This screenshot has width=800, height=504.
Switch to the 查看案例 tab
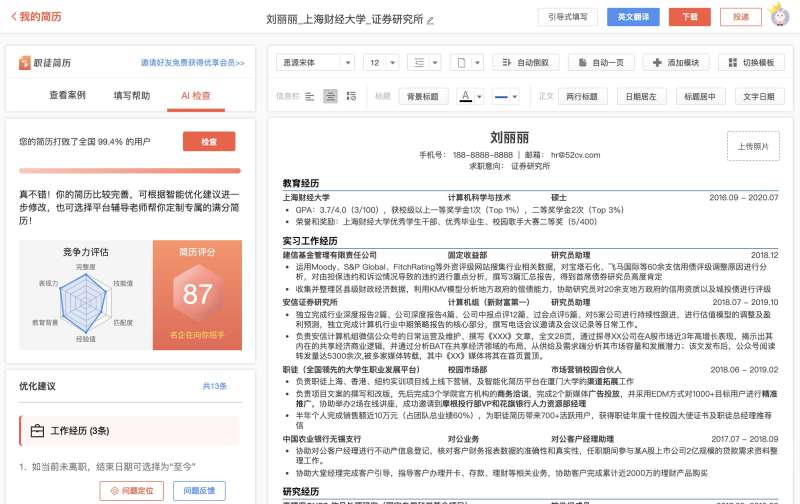coord(67,95)
